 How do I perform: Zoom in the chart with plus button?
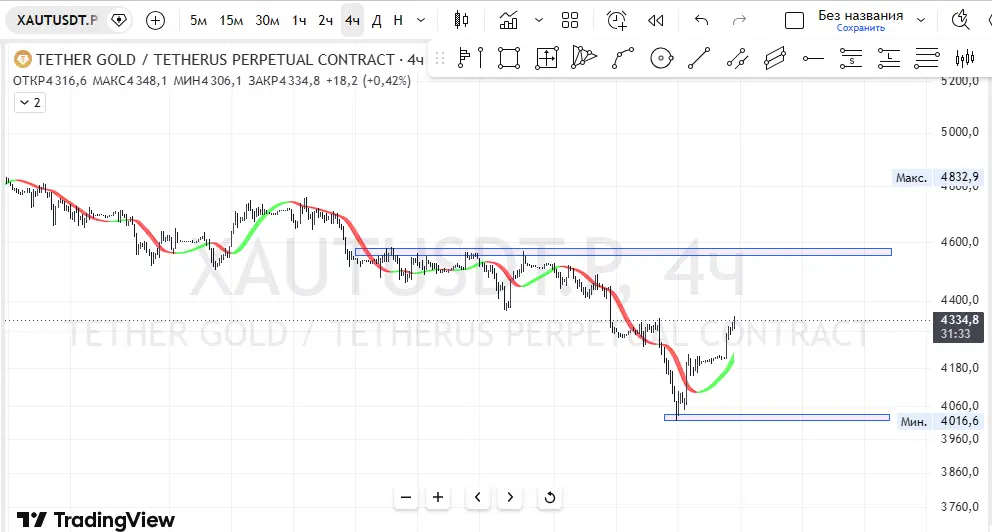(x=438, y=497)
